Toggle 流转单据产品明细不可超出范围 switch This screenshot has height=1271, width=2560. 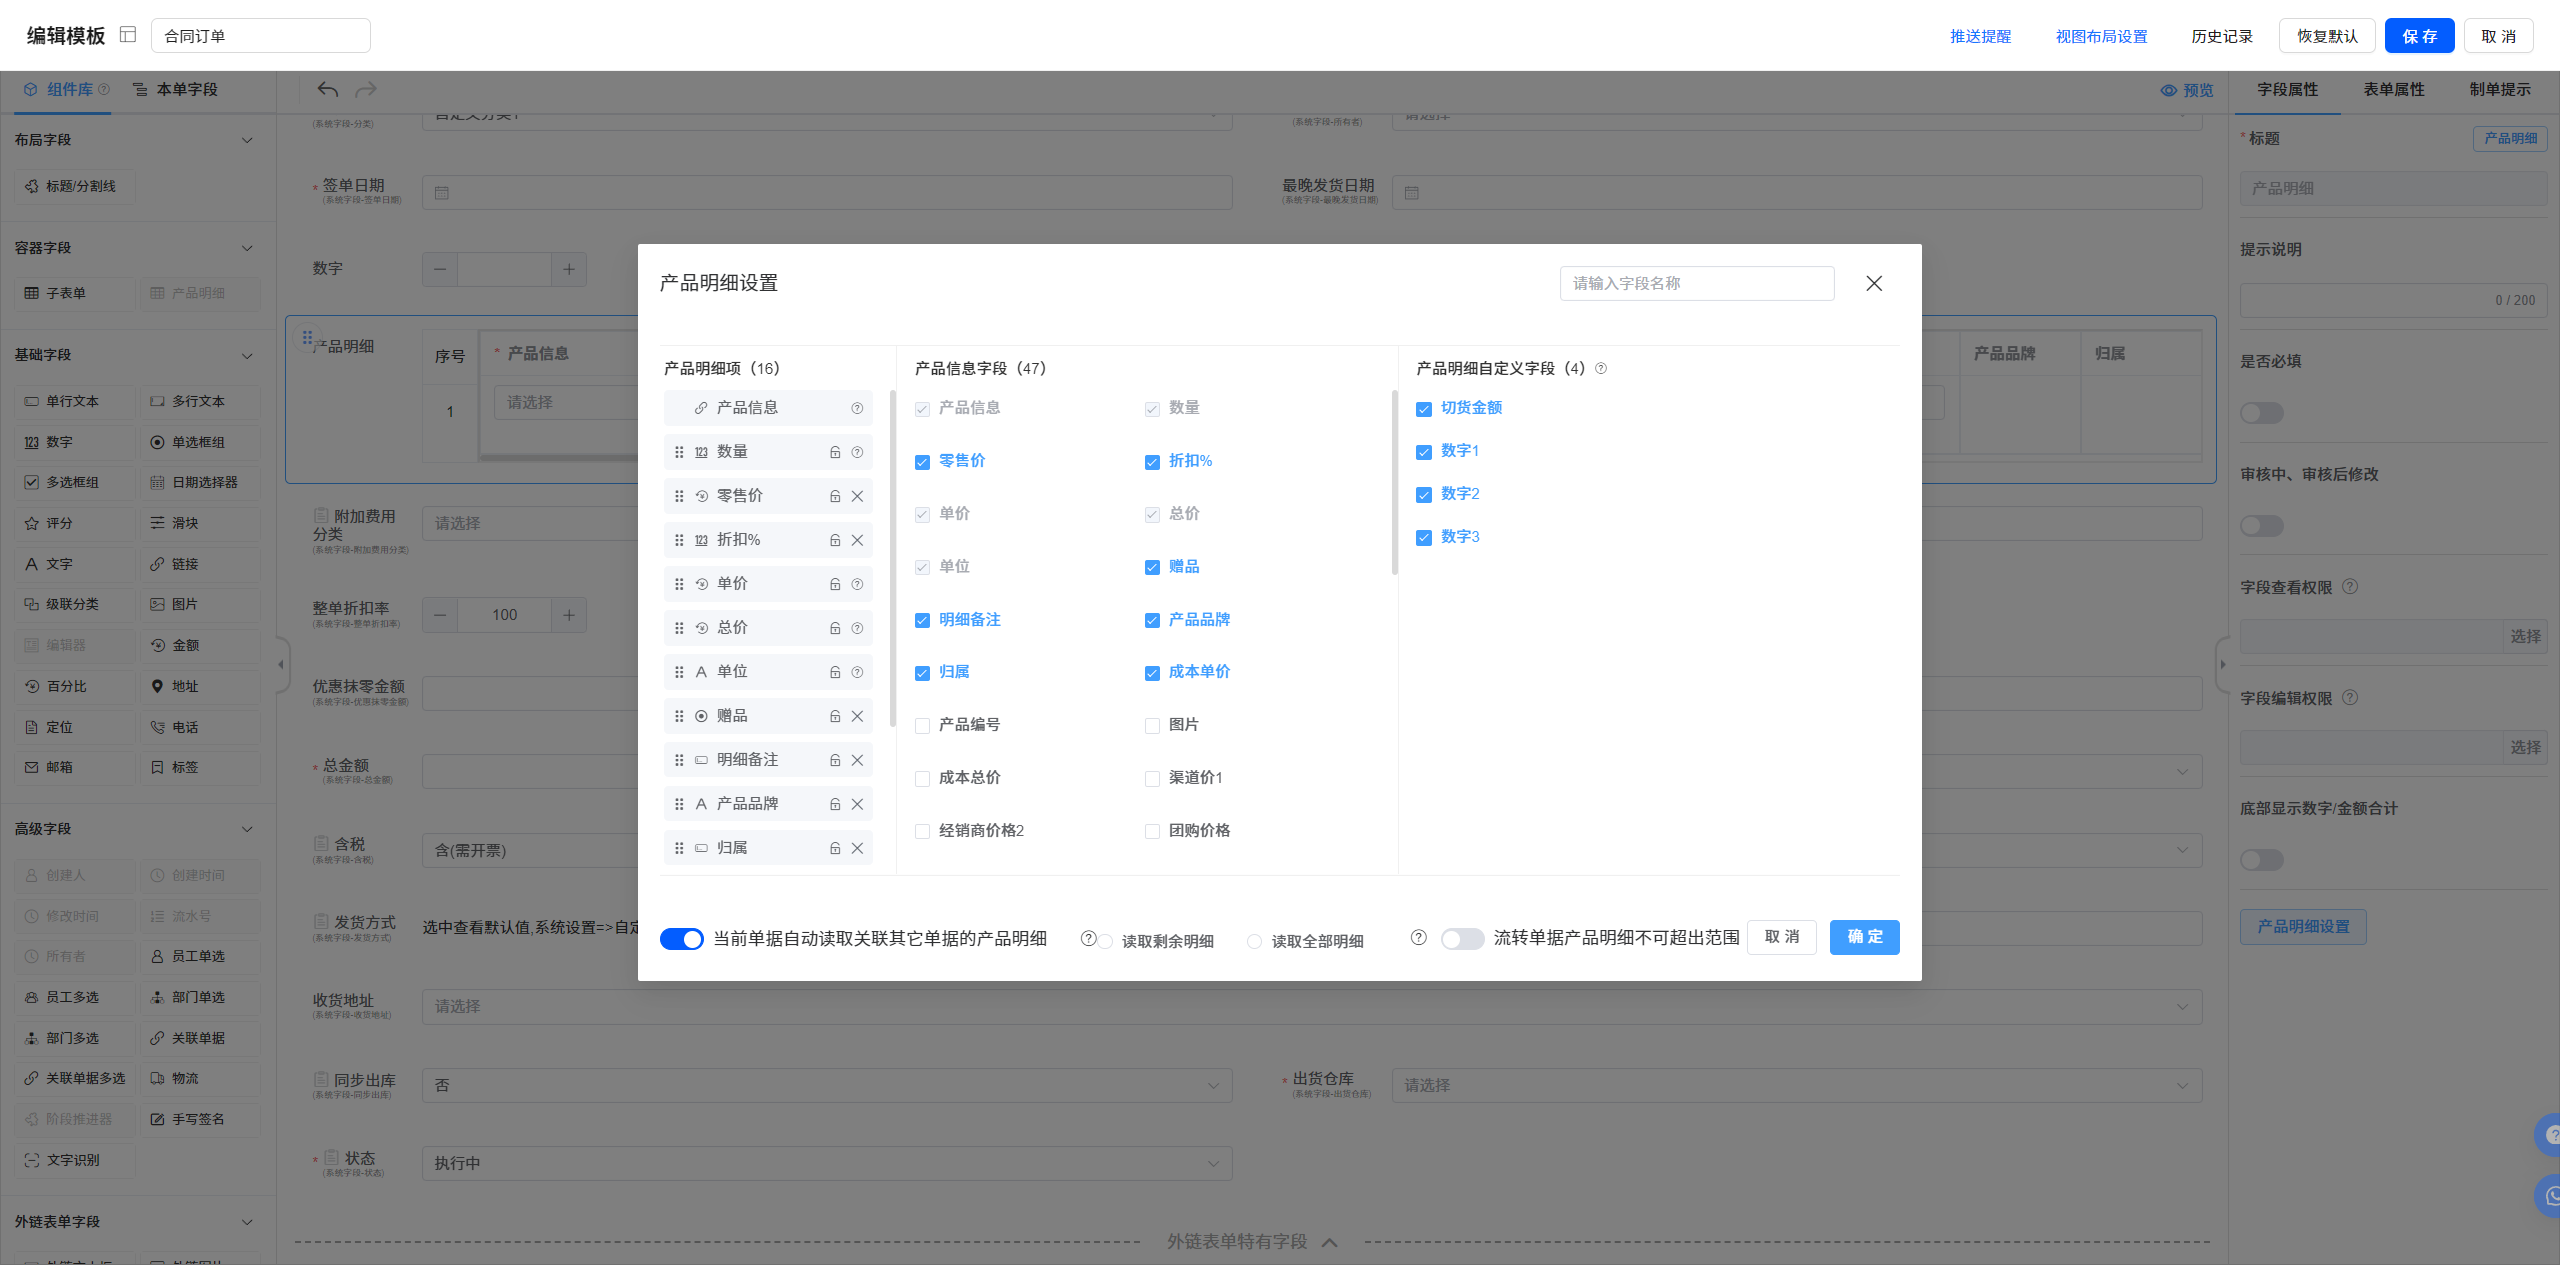click(1462, 938)
